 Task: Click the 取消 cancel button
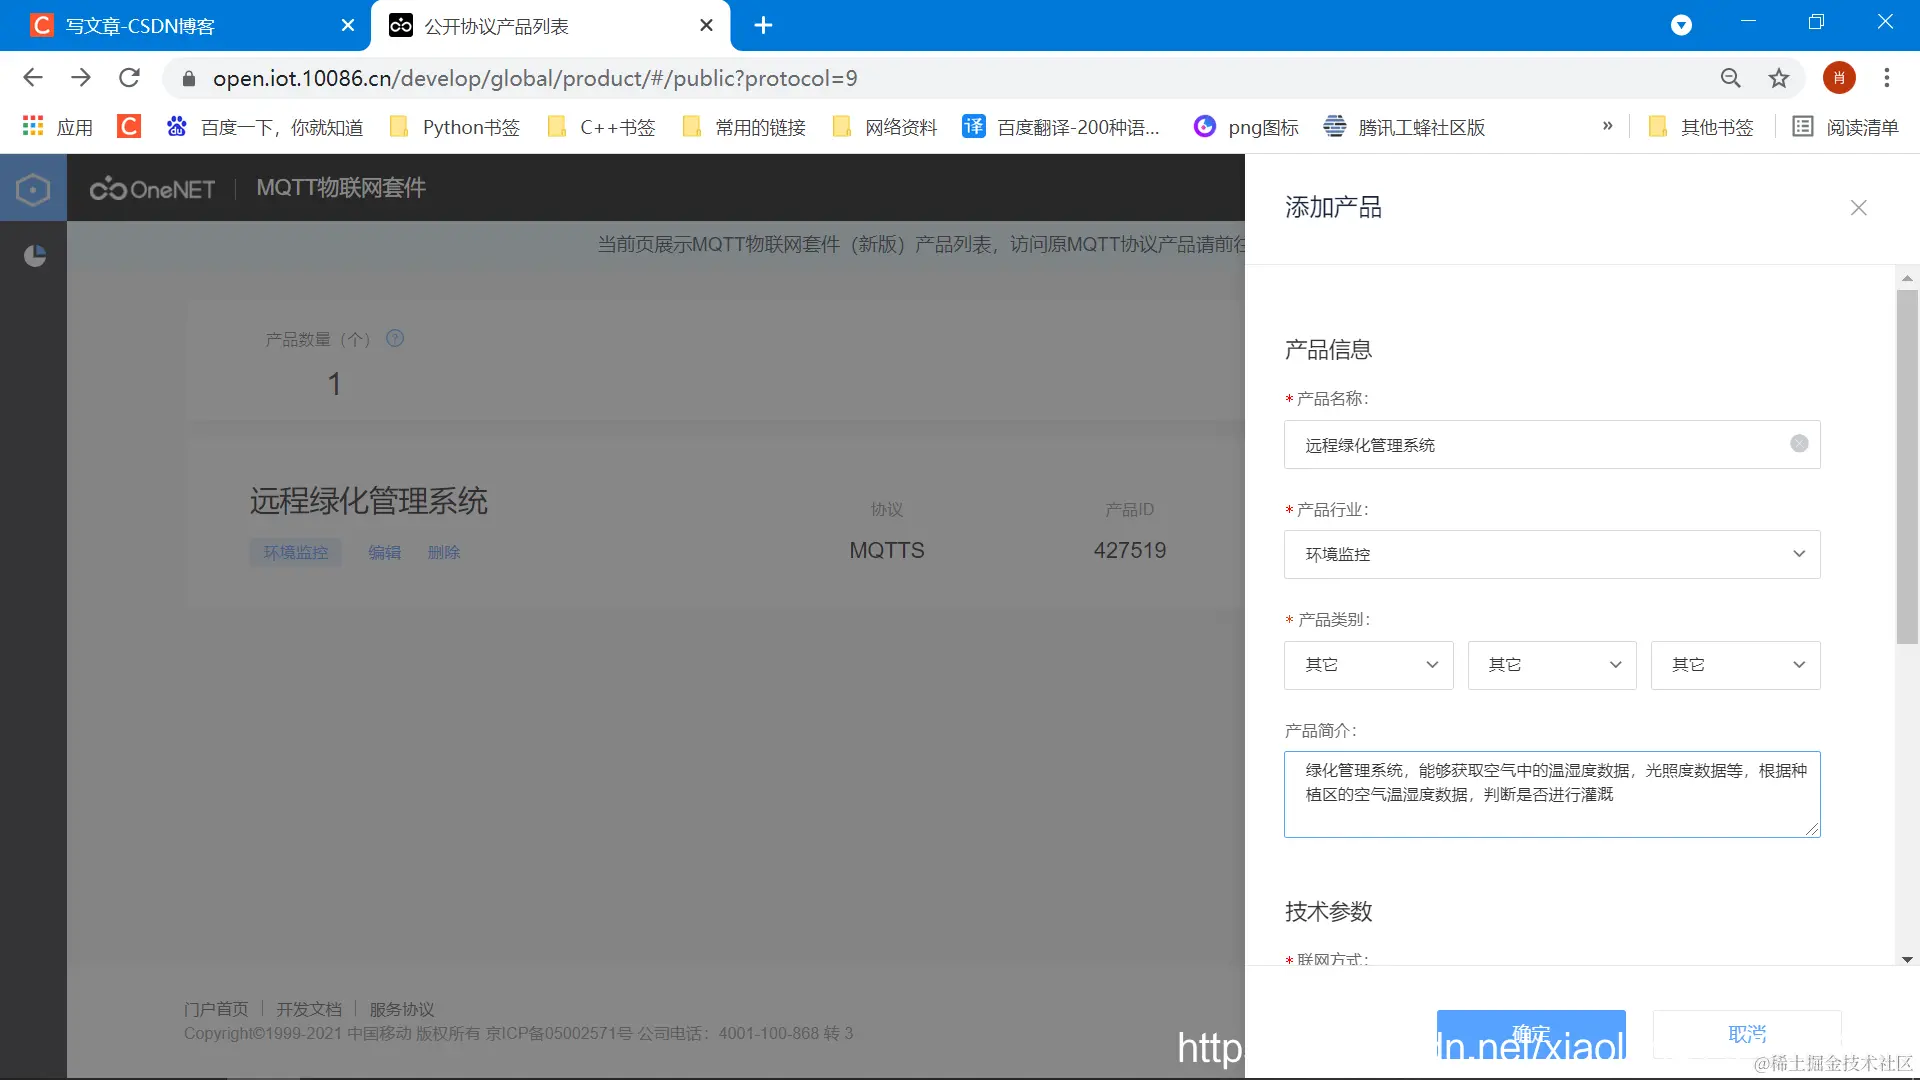point(1746,1034)
